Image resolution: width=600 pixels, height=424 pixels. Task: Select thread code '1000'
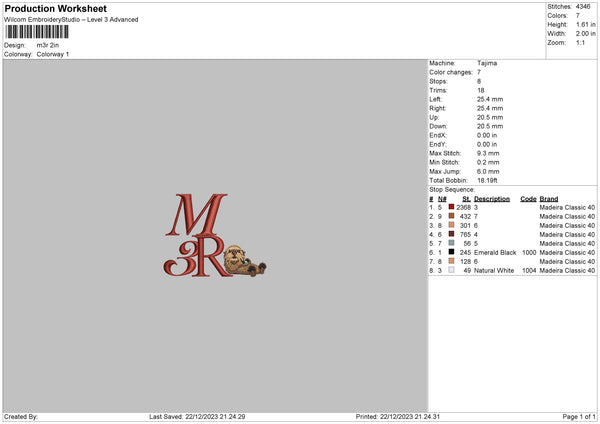click(x=529, y=253)
